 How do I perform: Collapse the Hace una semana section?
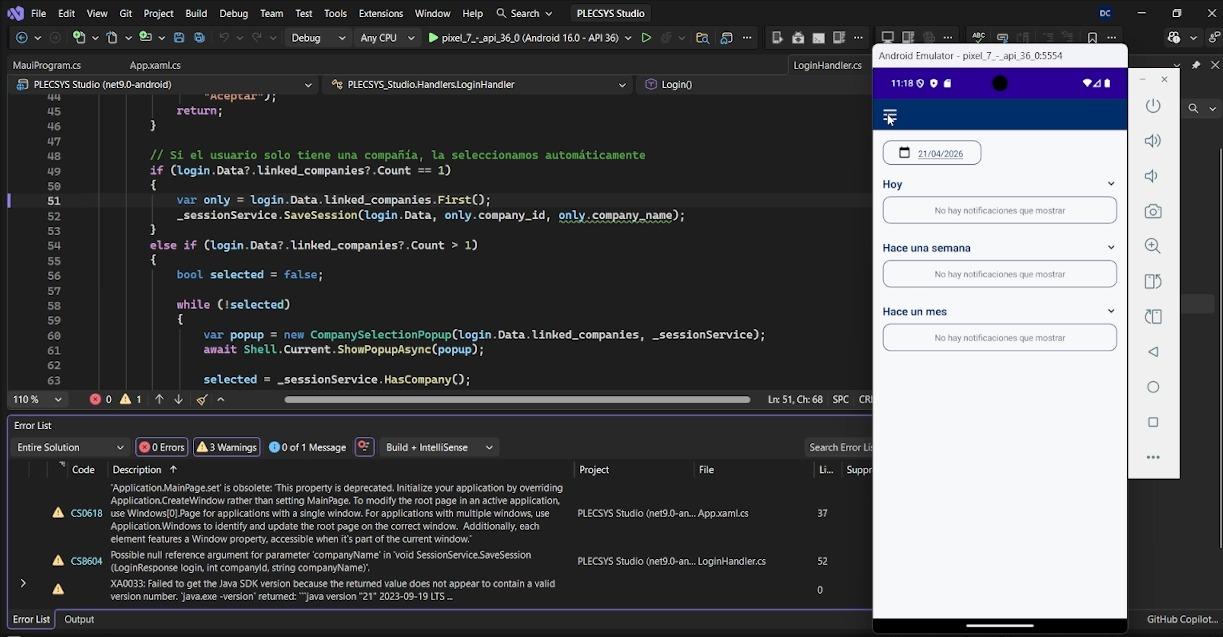(x=1110, y=247)
